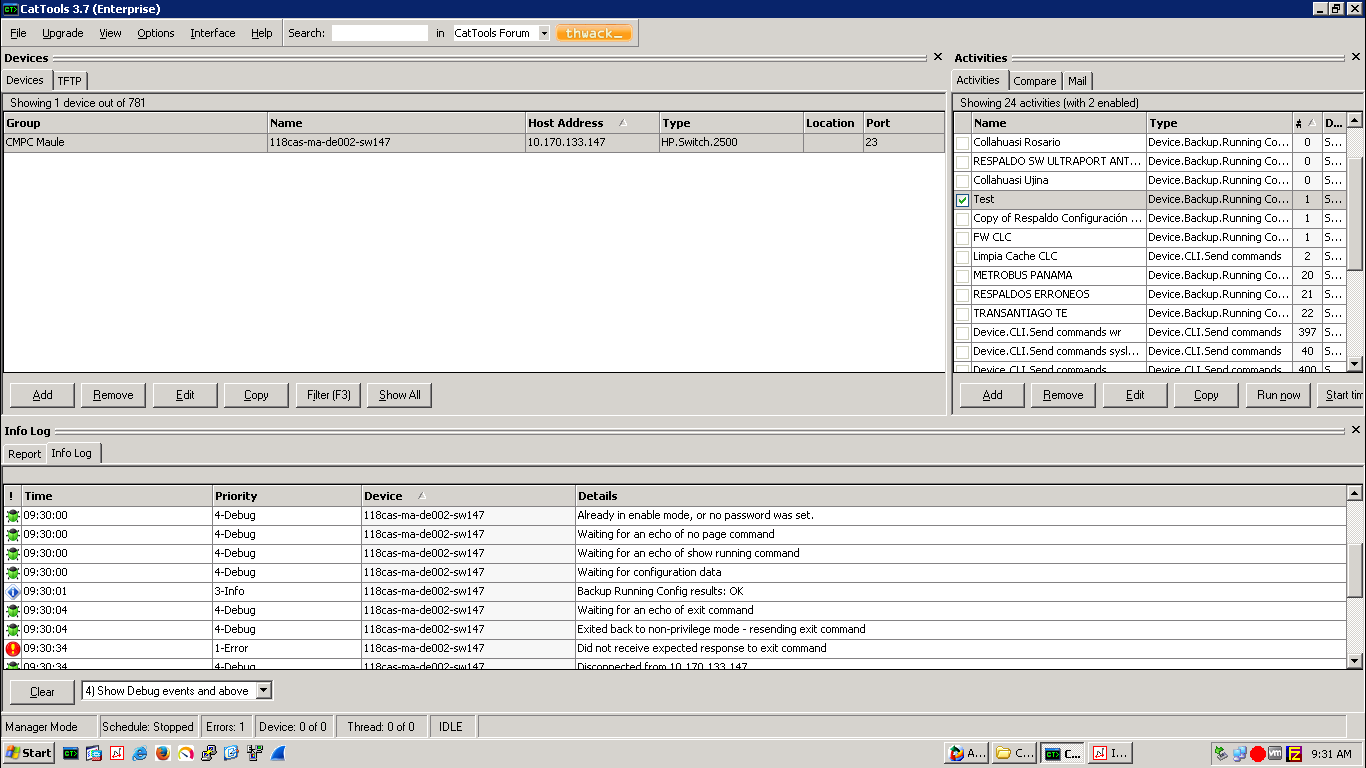The image size is (1366, 768).
Task: Open the Show Debug events filter dropdown
Action: 264,691
